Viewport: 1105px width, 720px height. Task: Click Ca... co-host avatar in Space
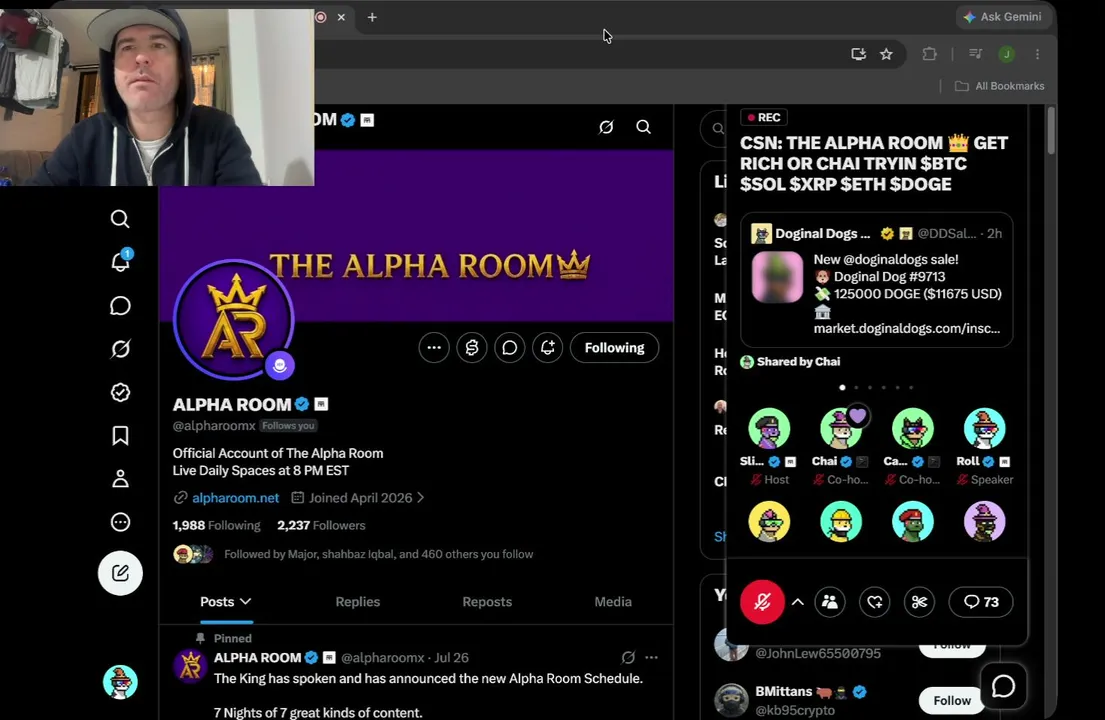coord(913,428)
